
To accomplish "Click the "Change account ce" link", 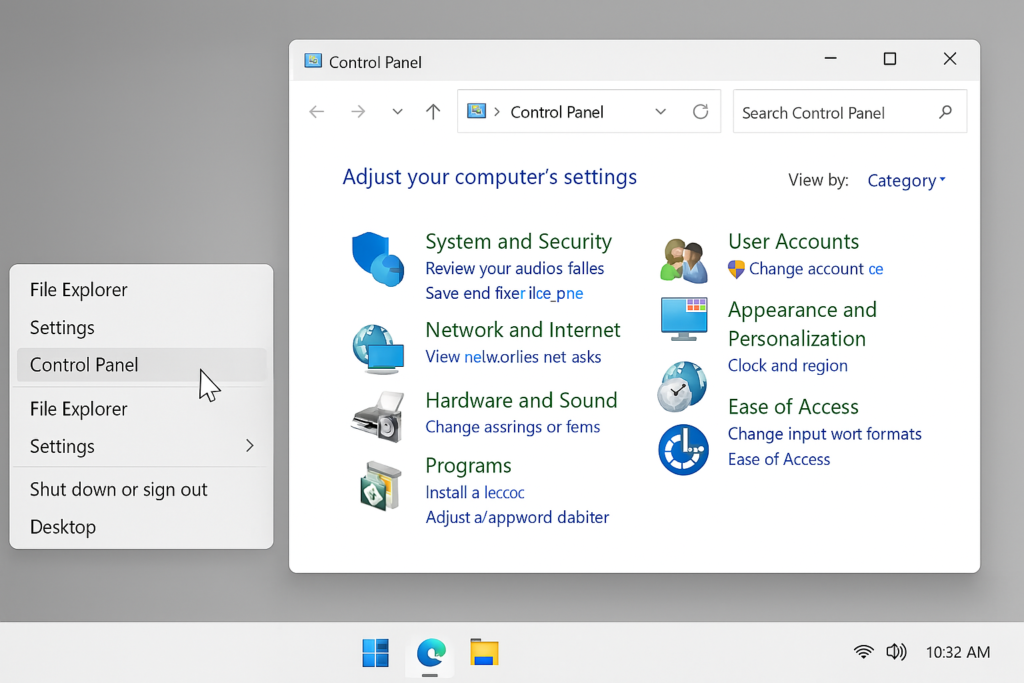I will (816, 269).
